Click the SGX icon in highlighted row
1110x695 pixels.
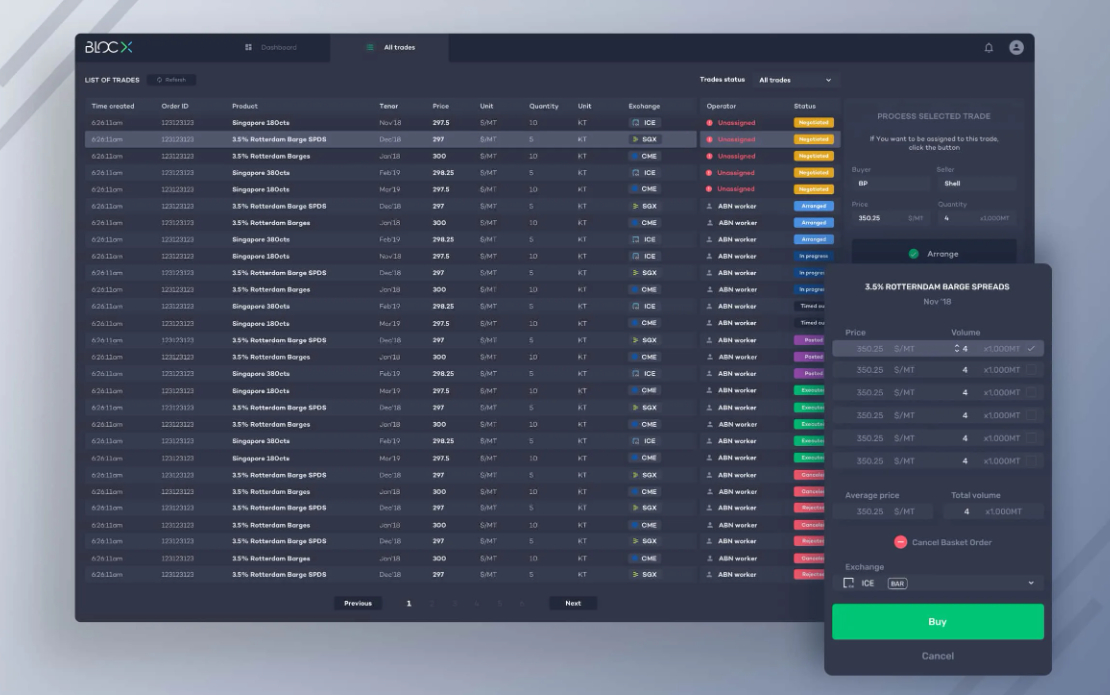[635, 140]
